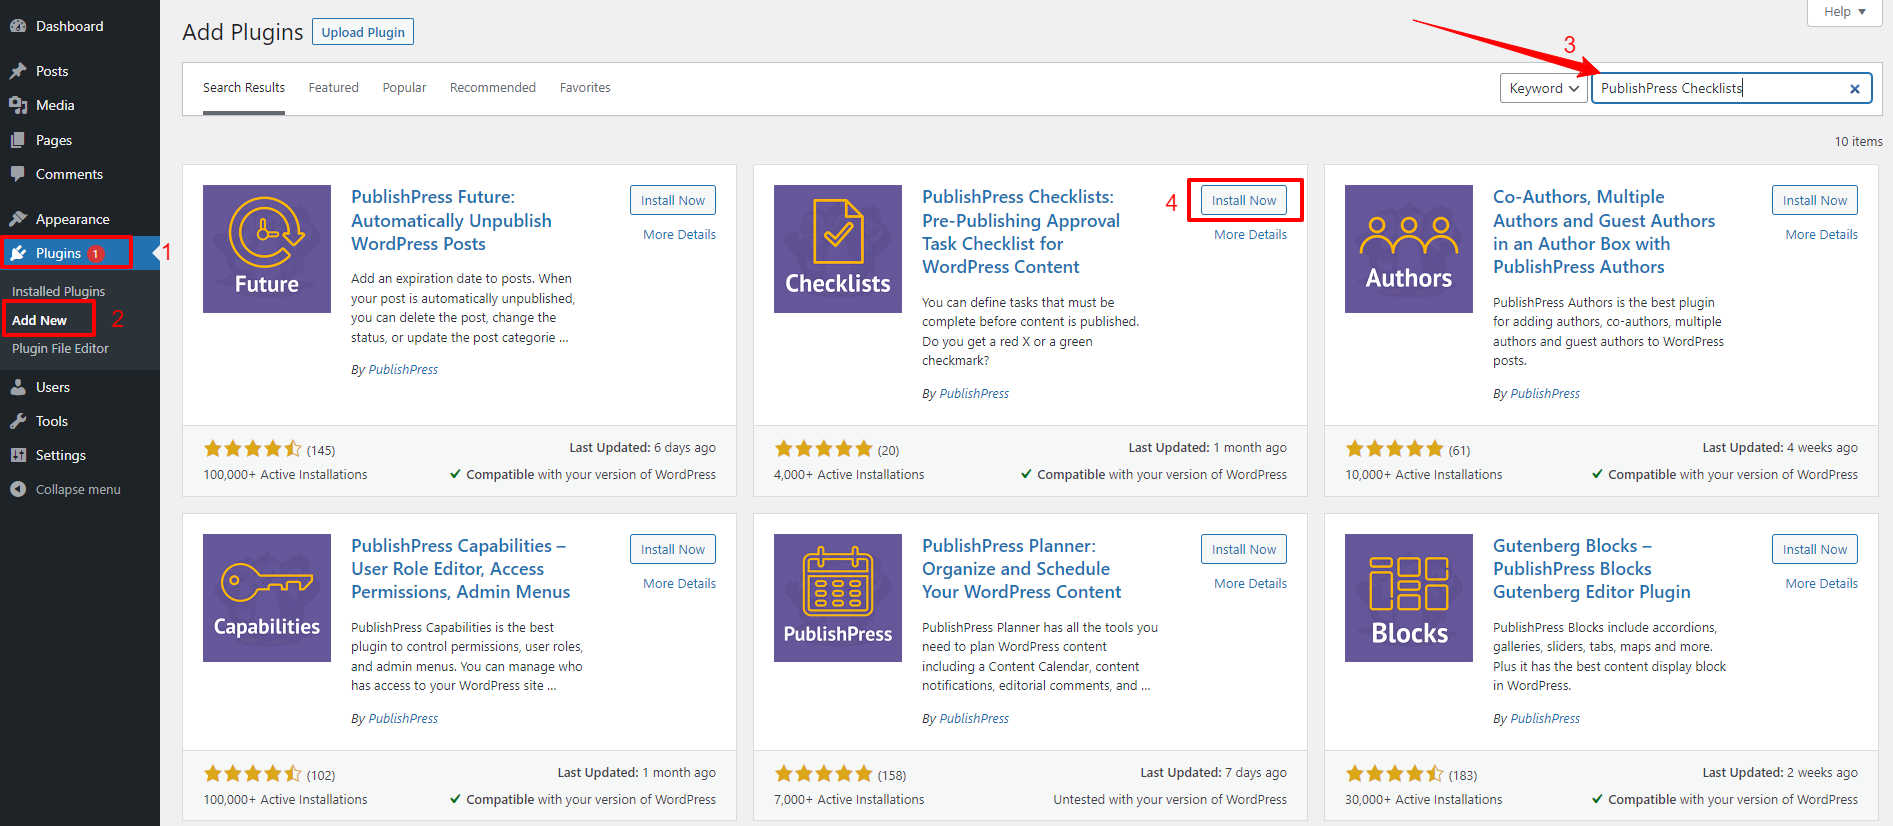1893x826 pixels.
Task: Open the PublishPress Checklists title link
Action: 1021,232
